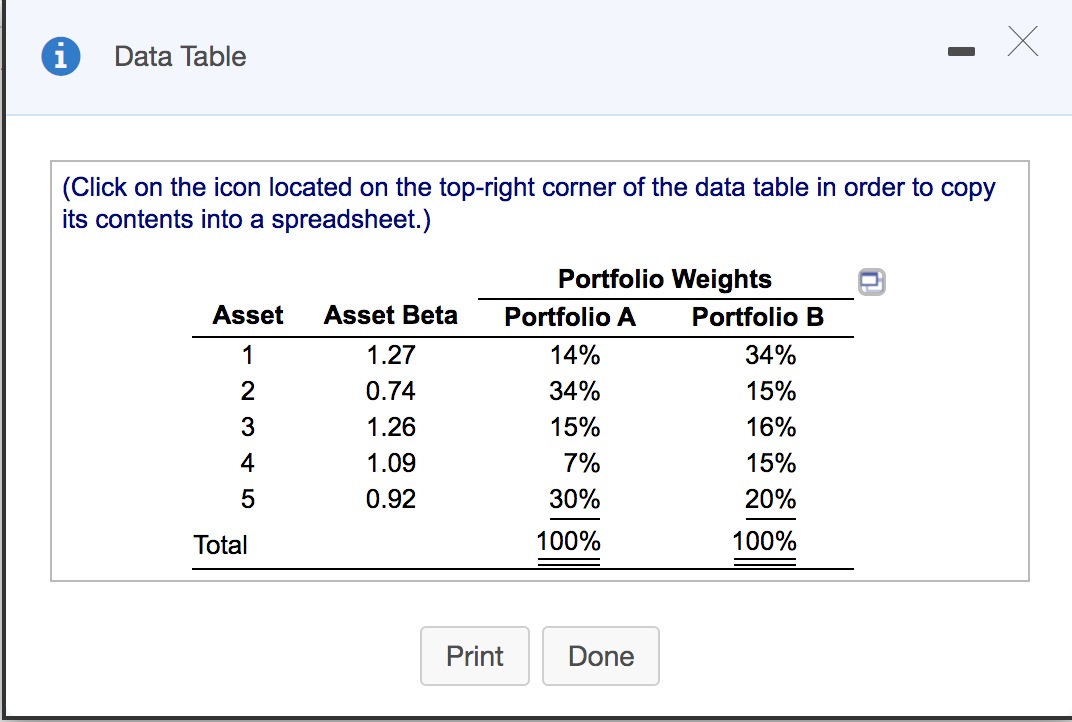This screenshot has width=1072, height=722.
Task: Select the 20% weight in Portfolio B
Action: (x=770, y=499)
